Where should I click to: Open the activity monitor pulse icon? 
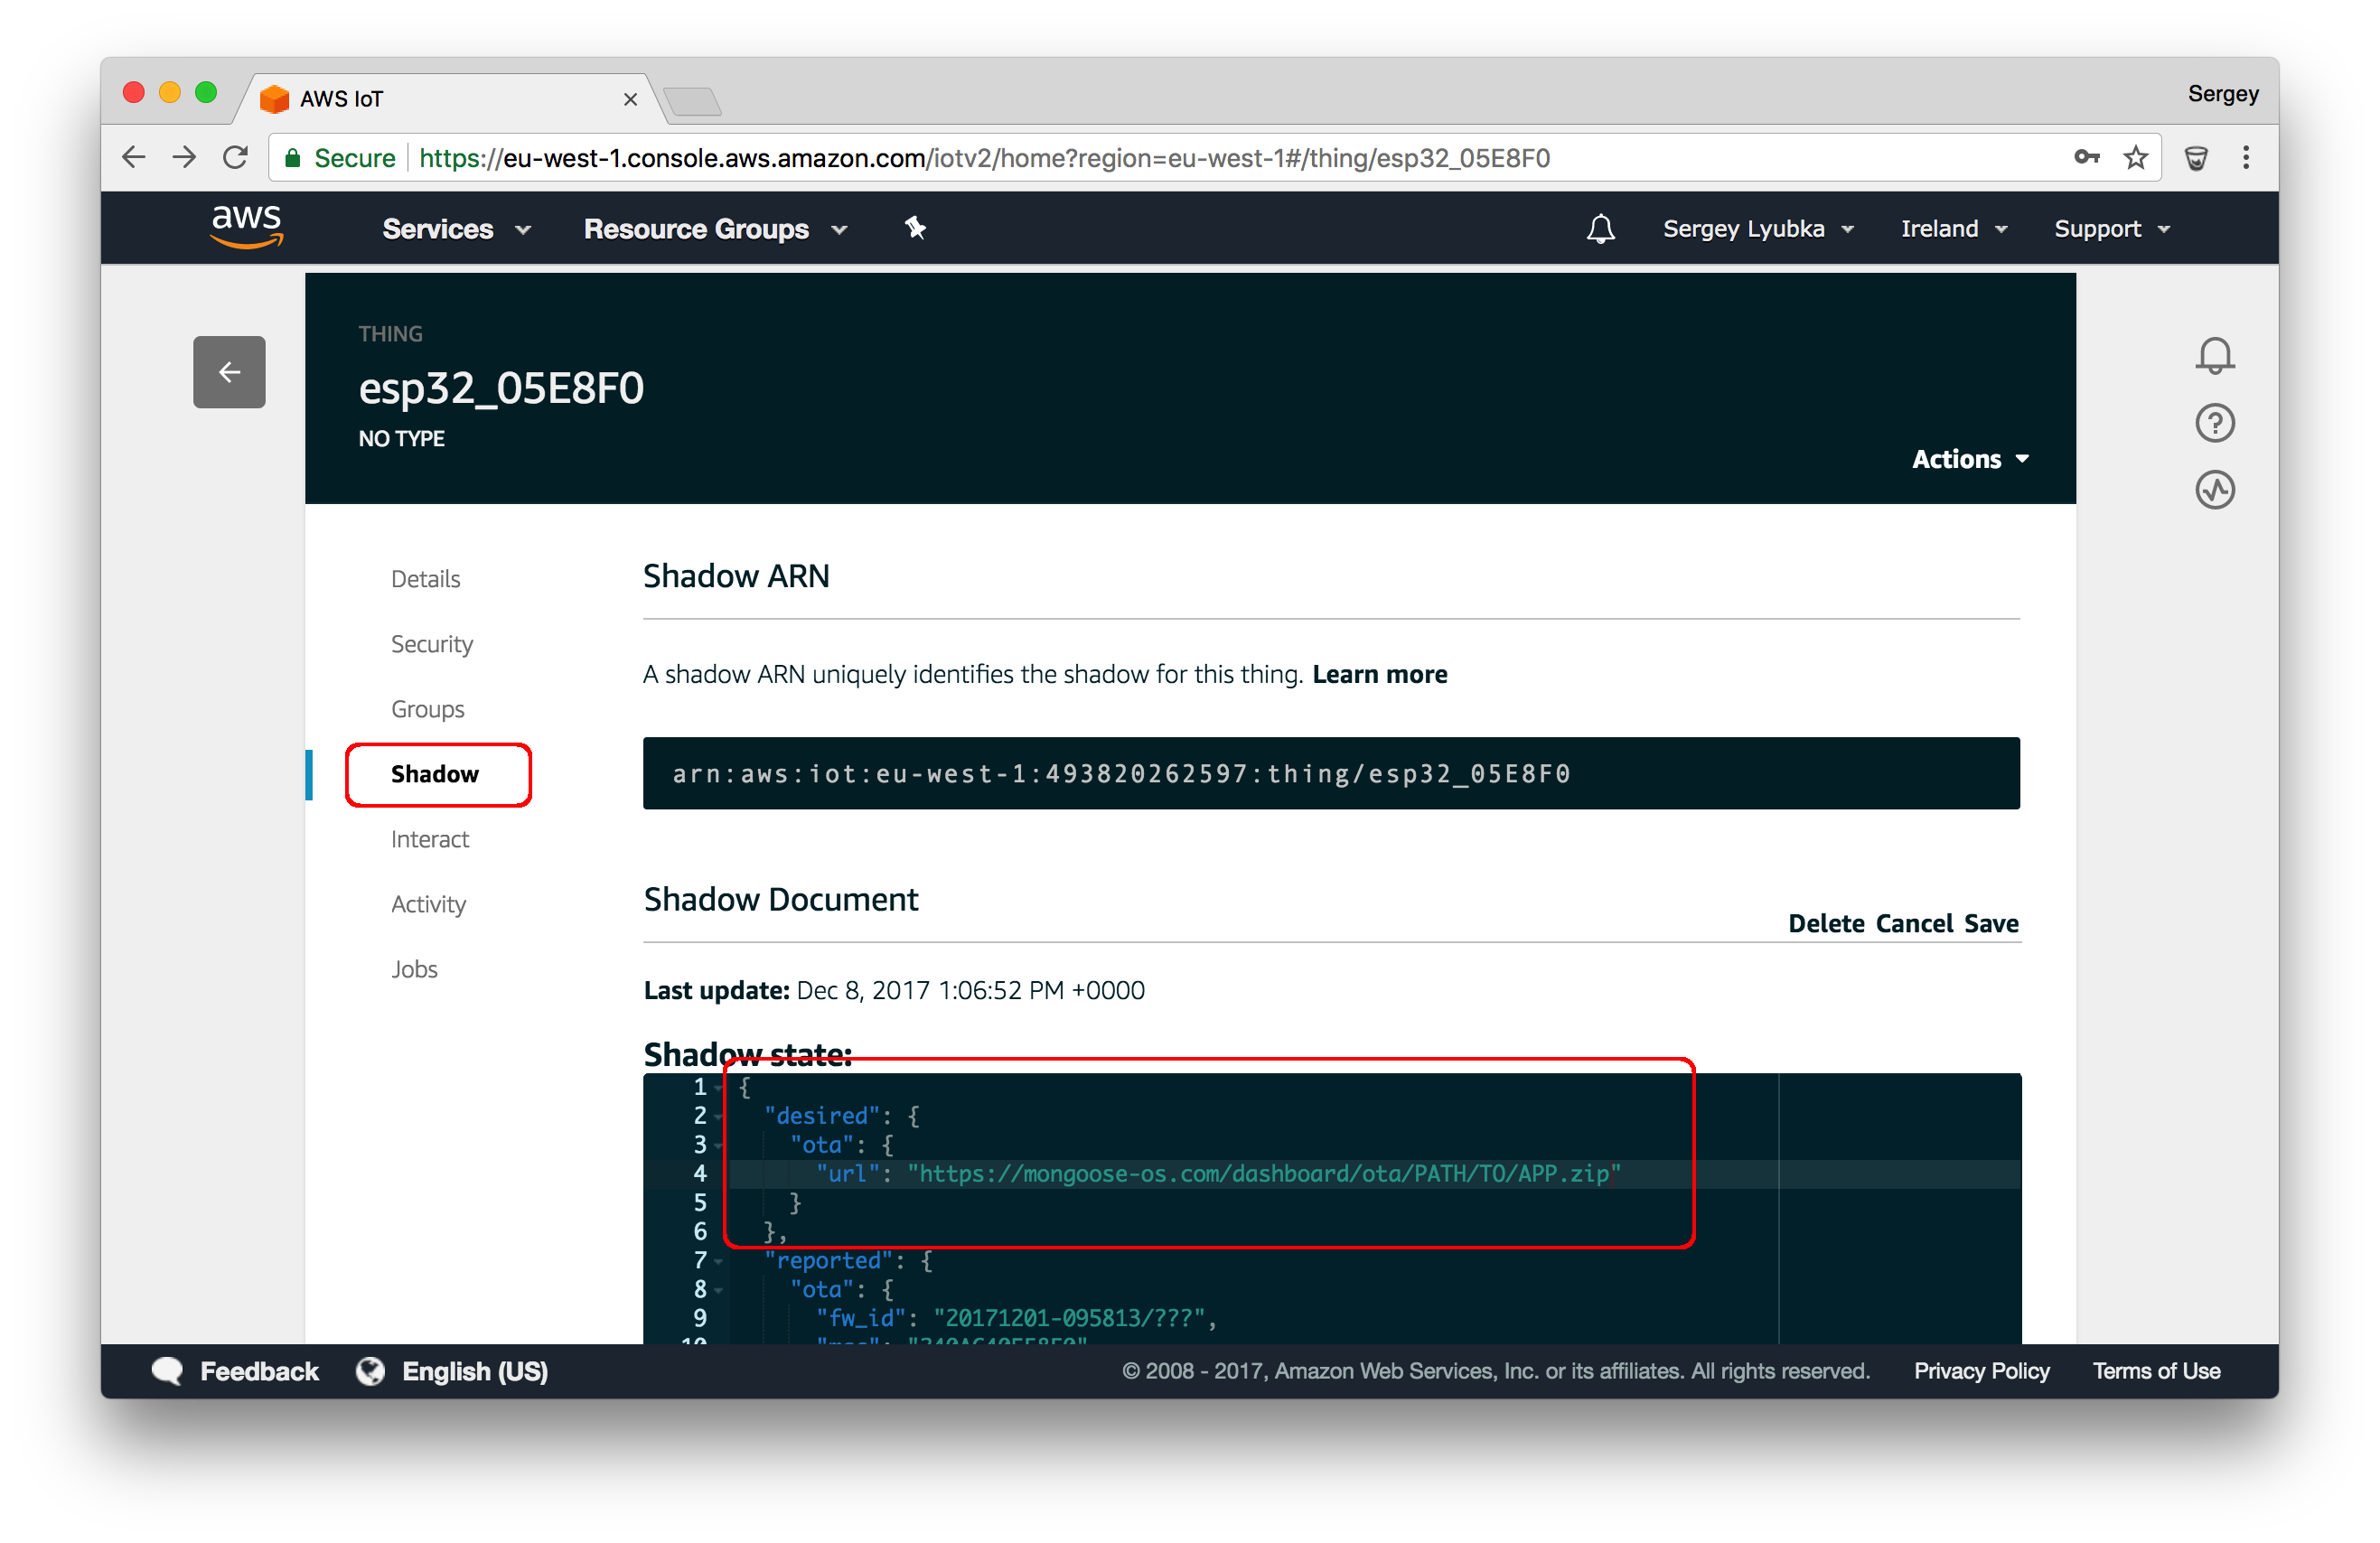click(2214, 490)
